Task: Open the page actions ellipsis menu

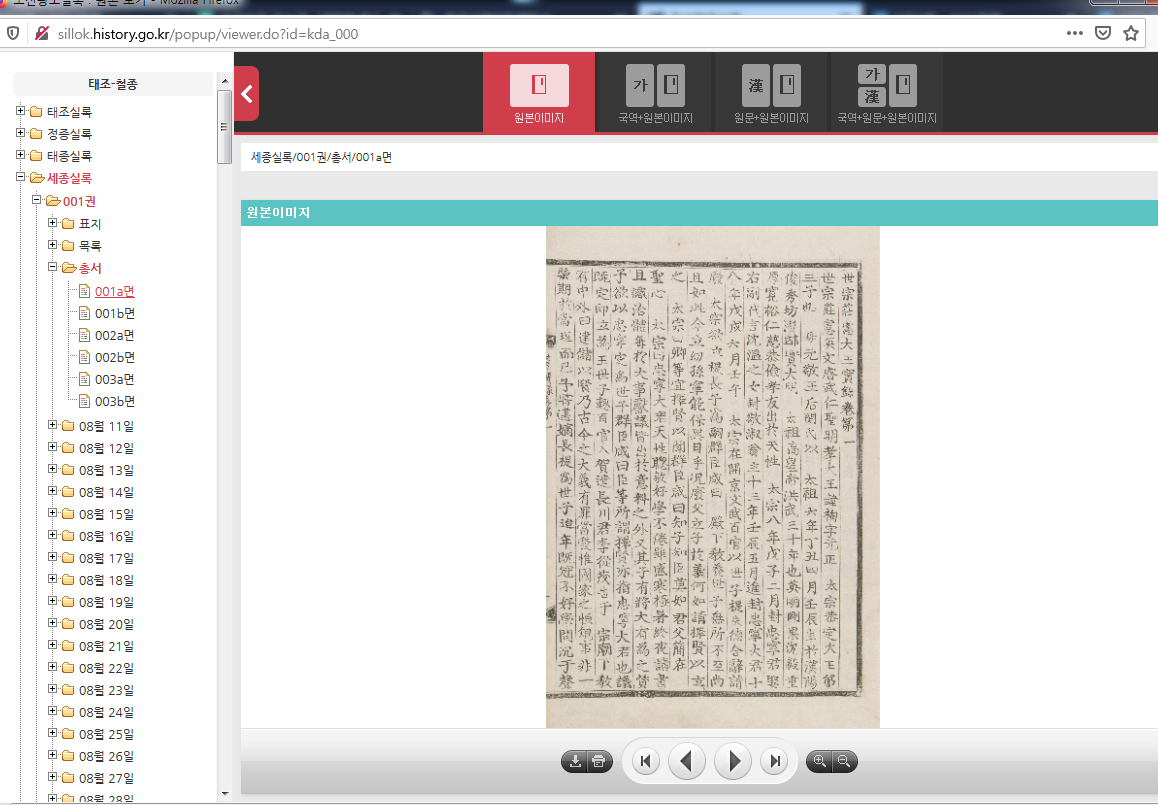Action: pyautogui.click(x=1075, y=33)
